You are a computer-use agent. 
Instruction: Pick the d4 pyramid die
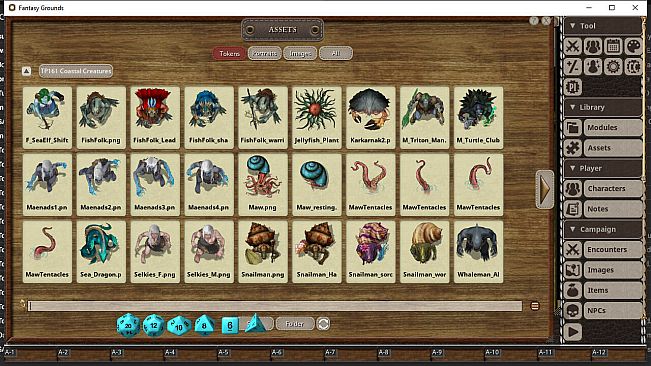coord(255,324)
